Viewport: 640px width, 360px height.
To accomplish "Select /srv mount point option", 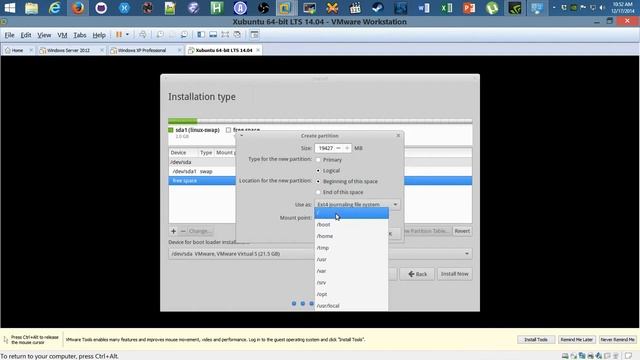I will 351,282.
